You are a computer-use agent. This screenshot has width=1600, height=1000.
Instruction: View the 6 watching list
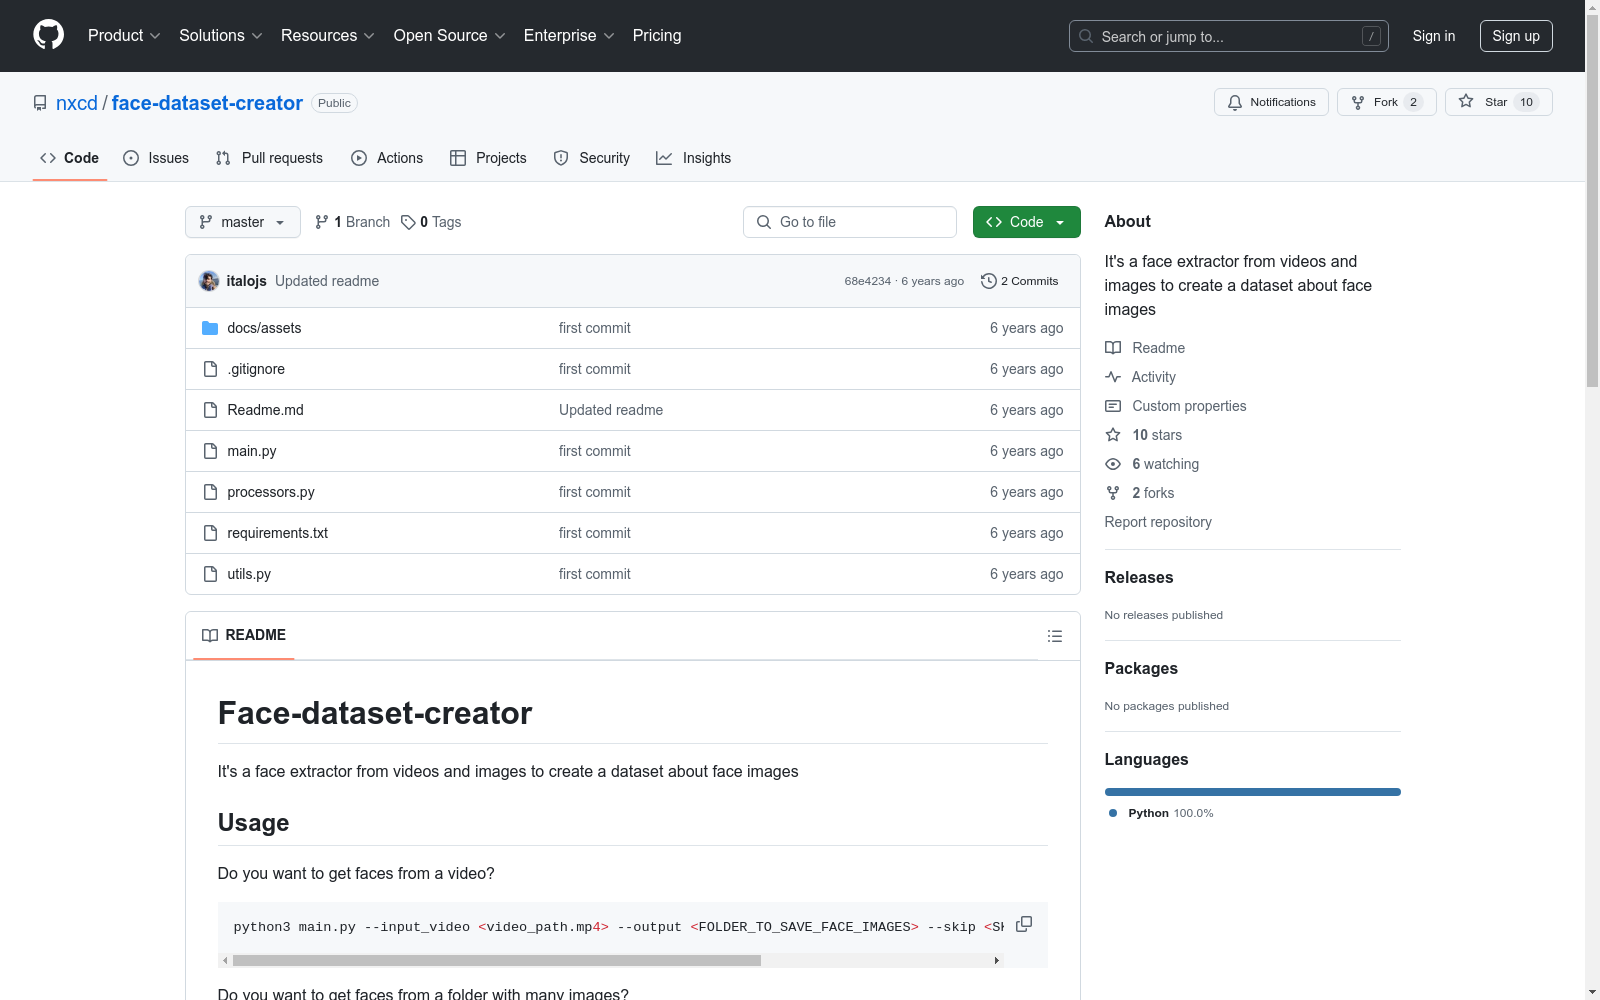(1152, 464)
